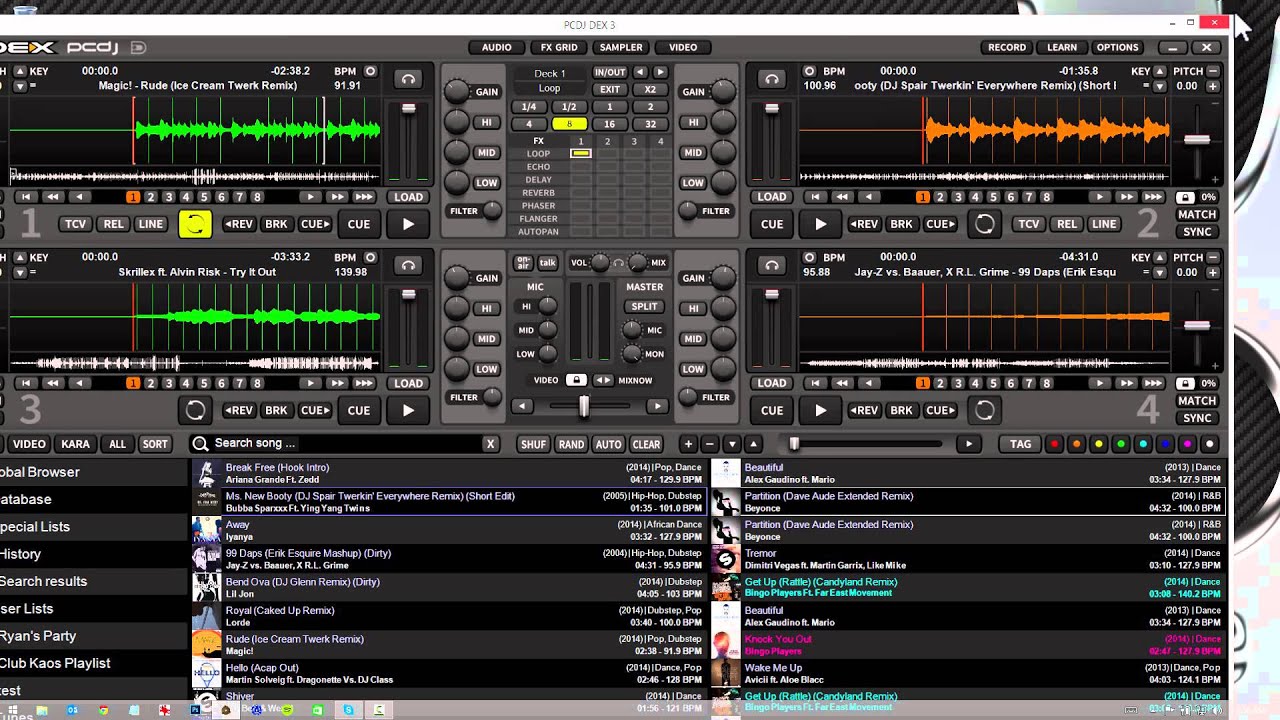Click the headphone cue icon on deck 1
The height and width of the screenshot is (720, 1280).
[x=407, y=79]
